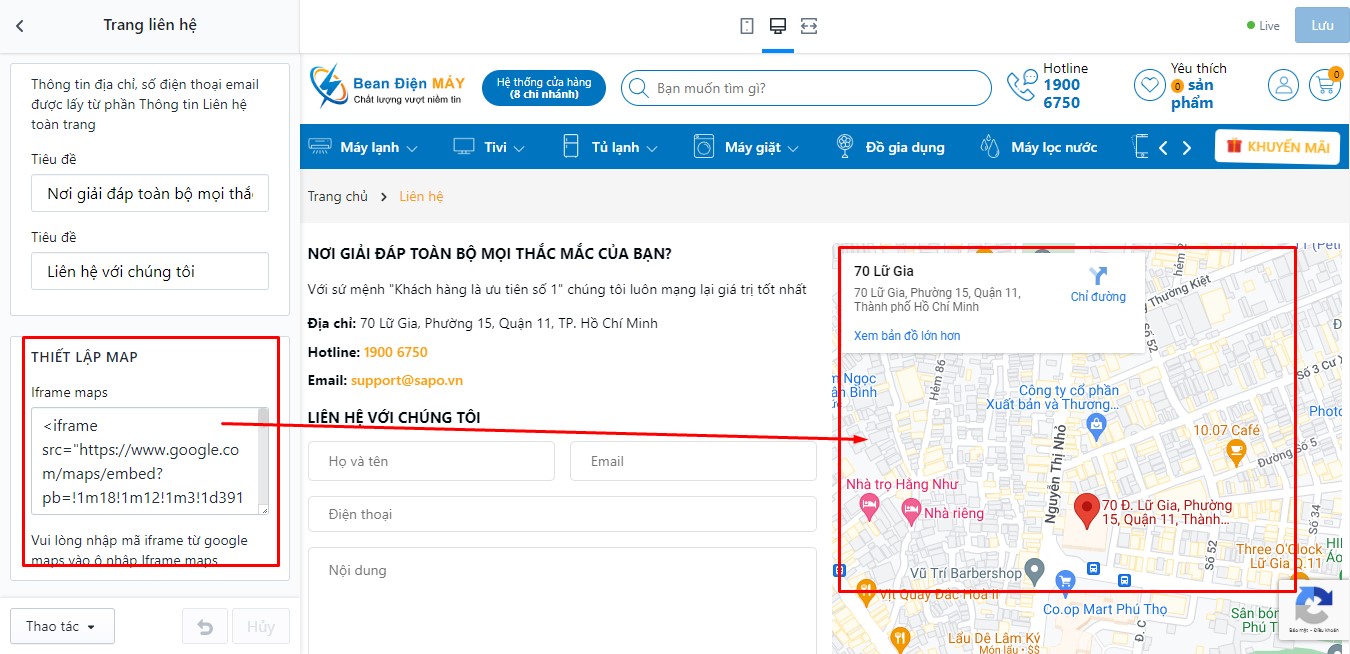This screenshot has height=654, width=1350.
Task: Click Xem bản đồ lớn hơn link
Action: [x=907, y=336]
